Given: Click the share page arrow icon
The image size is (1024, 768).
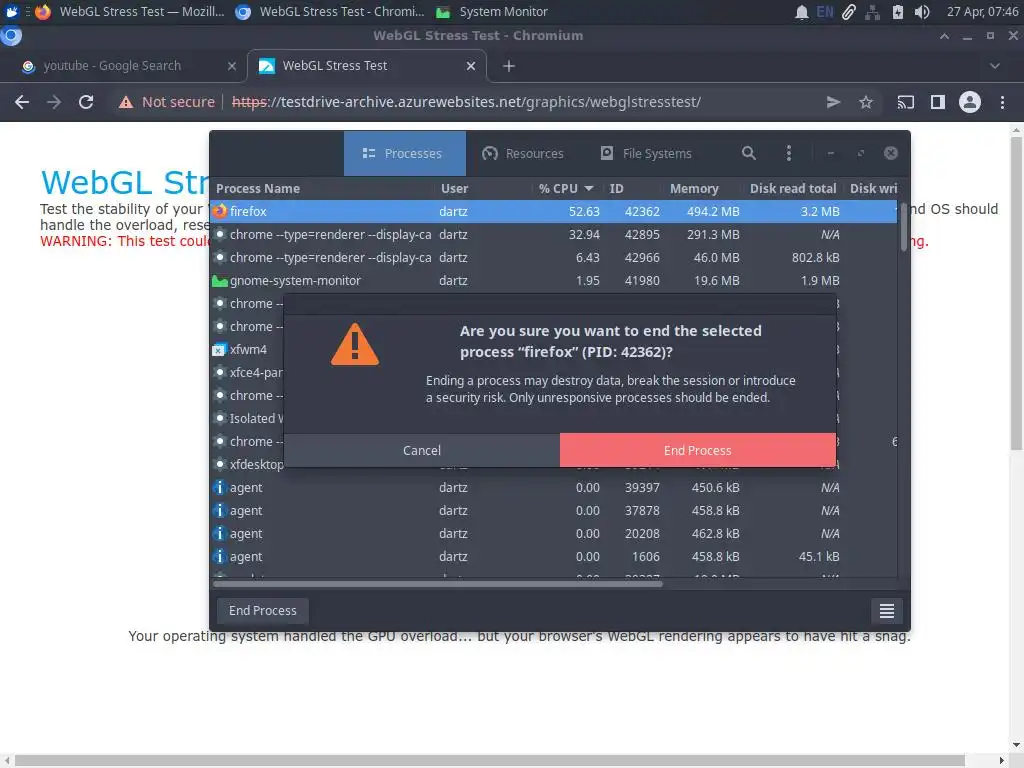Looking at the screenshot, I should [833, 102].
